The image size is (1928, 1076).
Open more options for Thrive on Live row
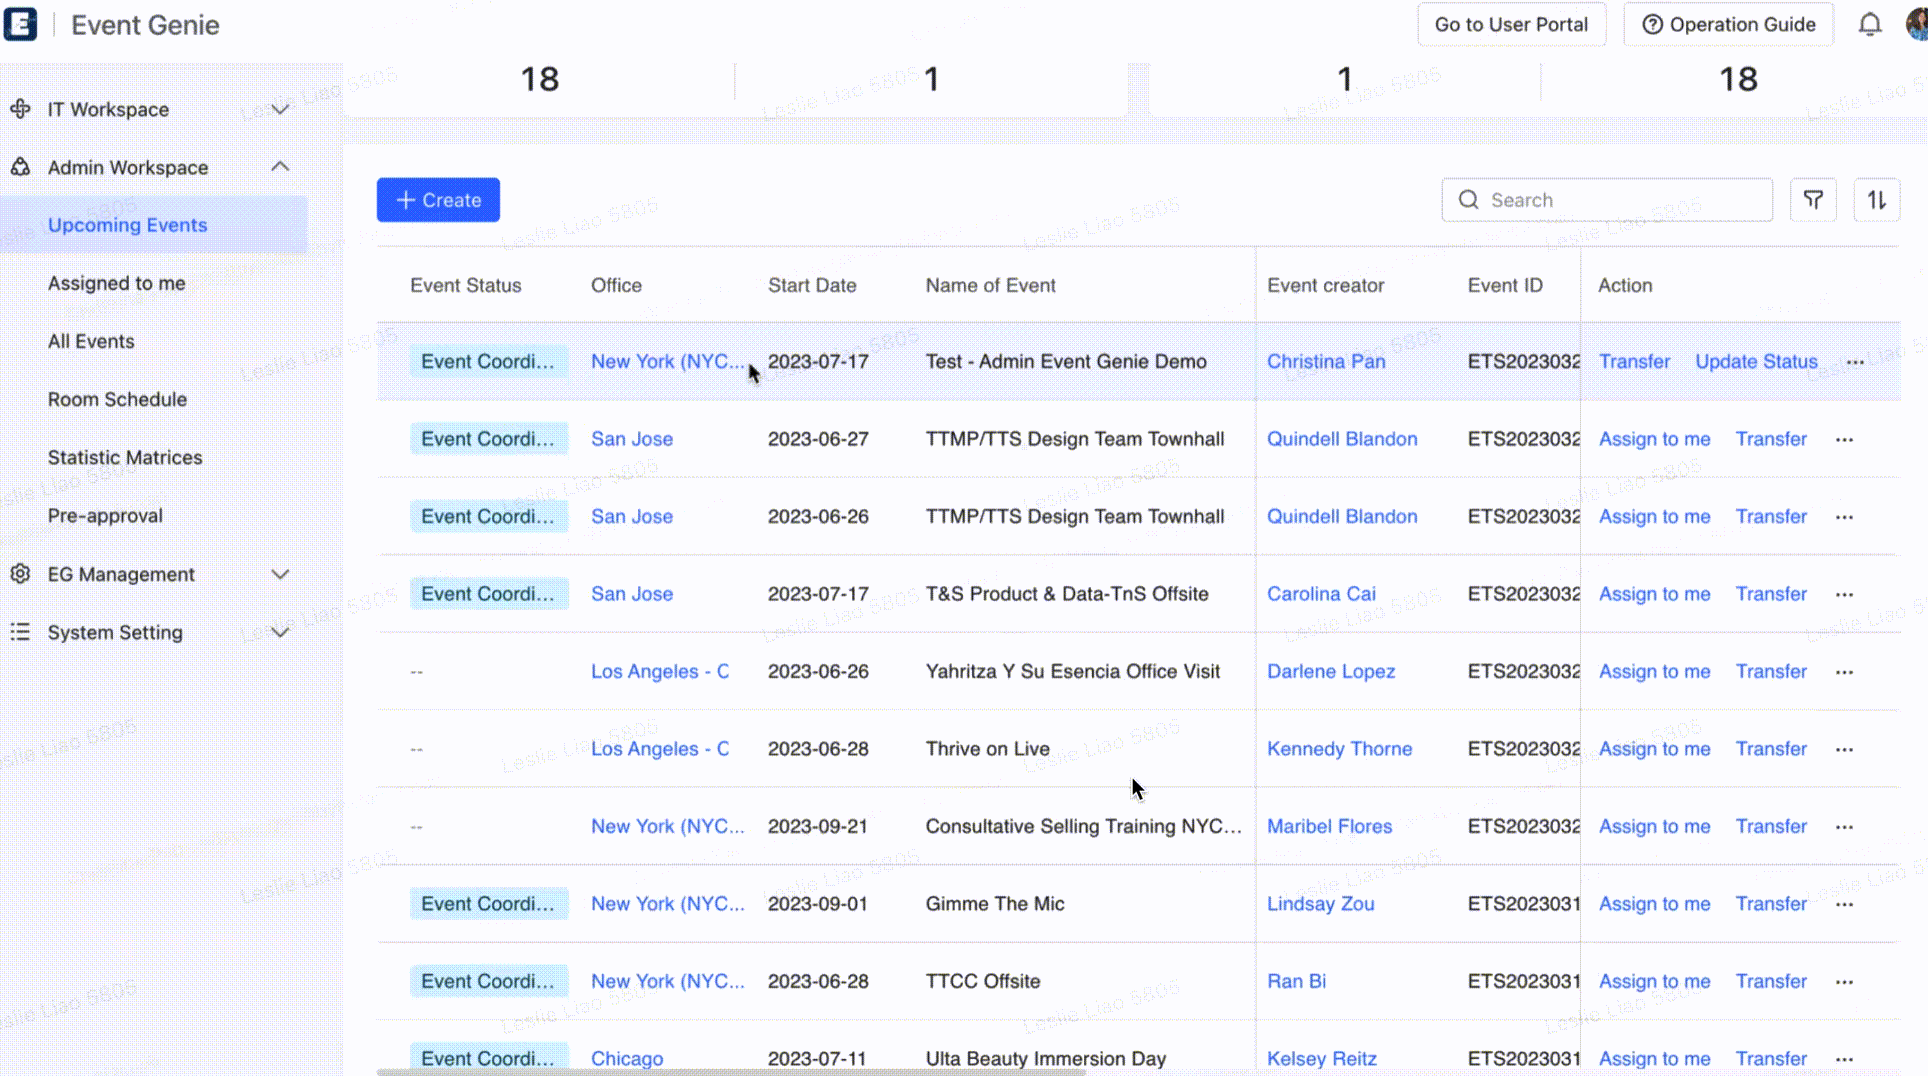(x=1844, y=749)
